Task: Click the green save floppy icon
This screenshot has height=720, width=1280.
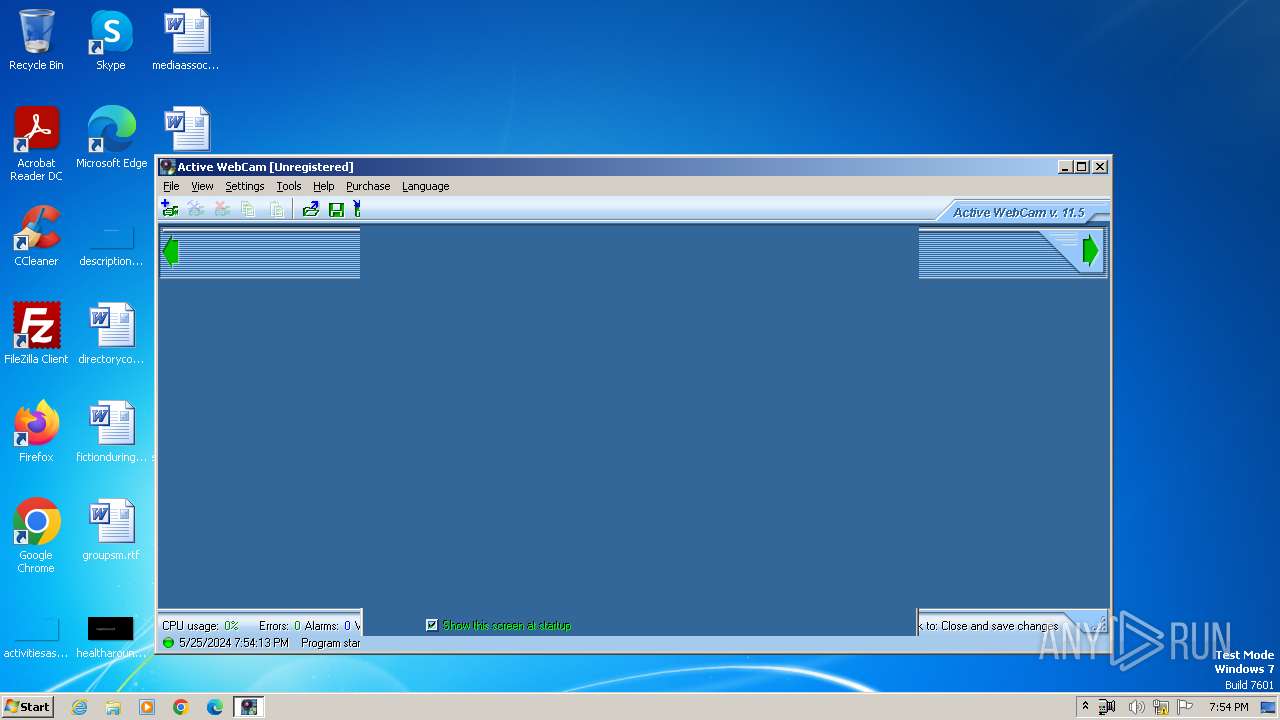Action: point(336,209)
